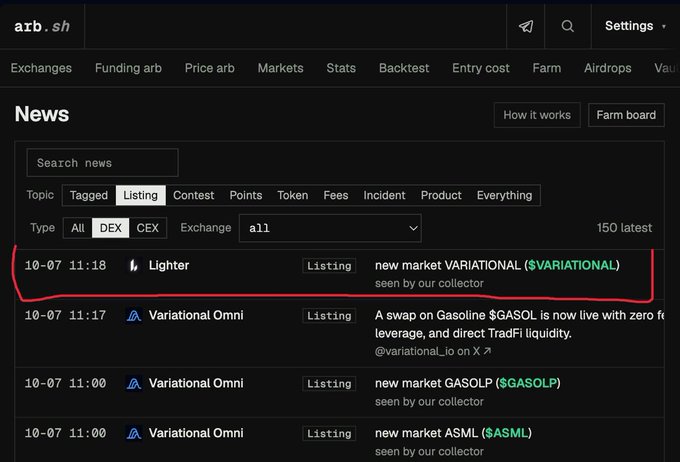Click the 10-07 11:18 timestamp
Image resolution: width=680 pixels, height=462 pixels.
(x=65, y=265)
